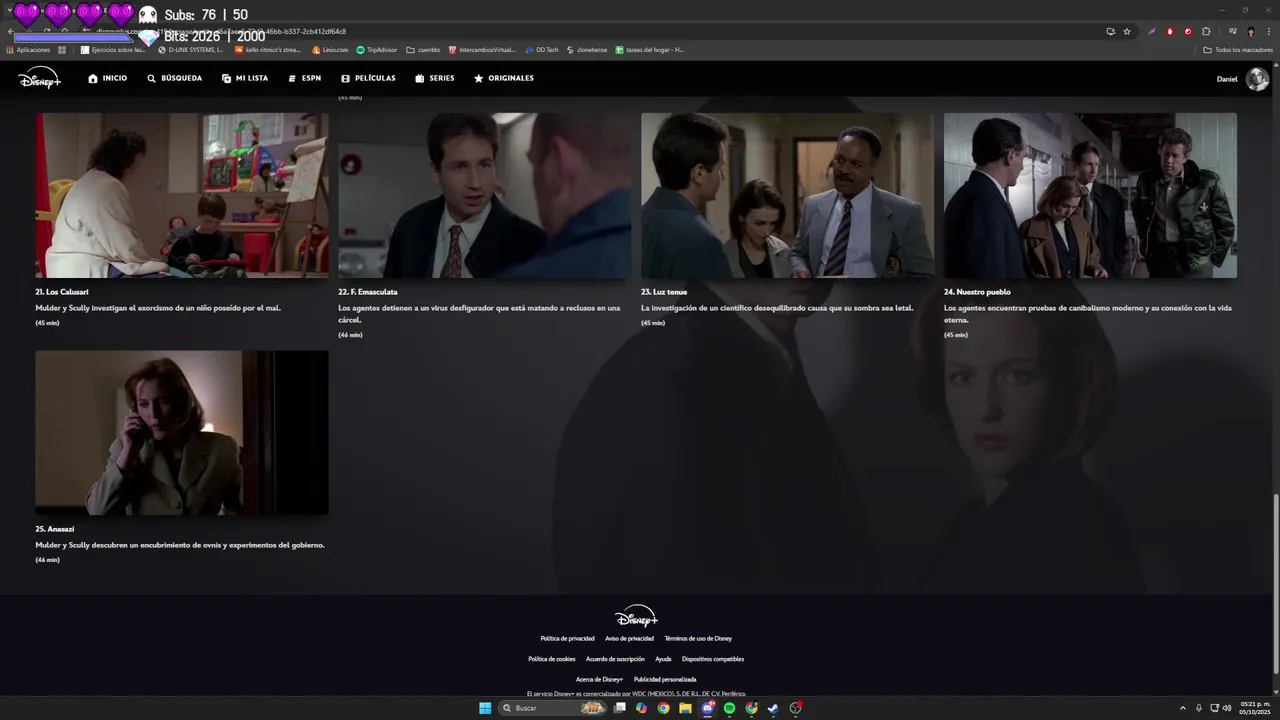The image size is (1280, 720).
Task: Open the cuentito bookmarks folder
Action: coord(423,49)
